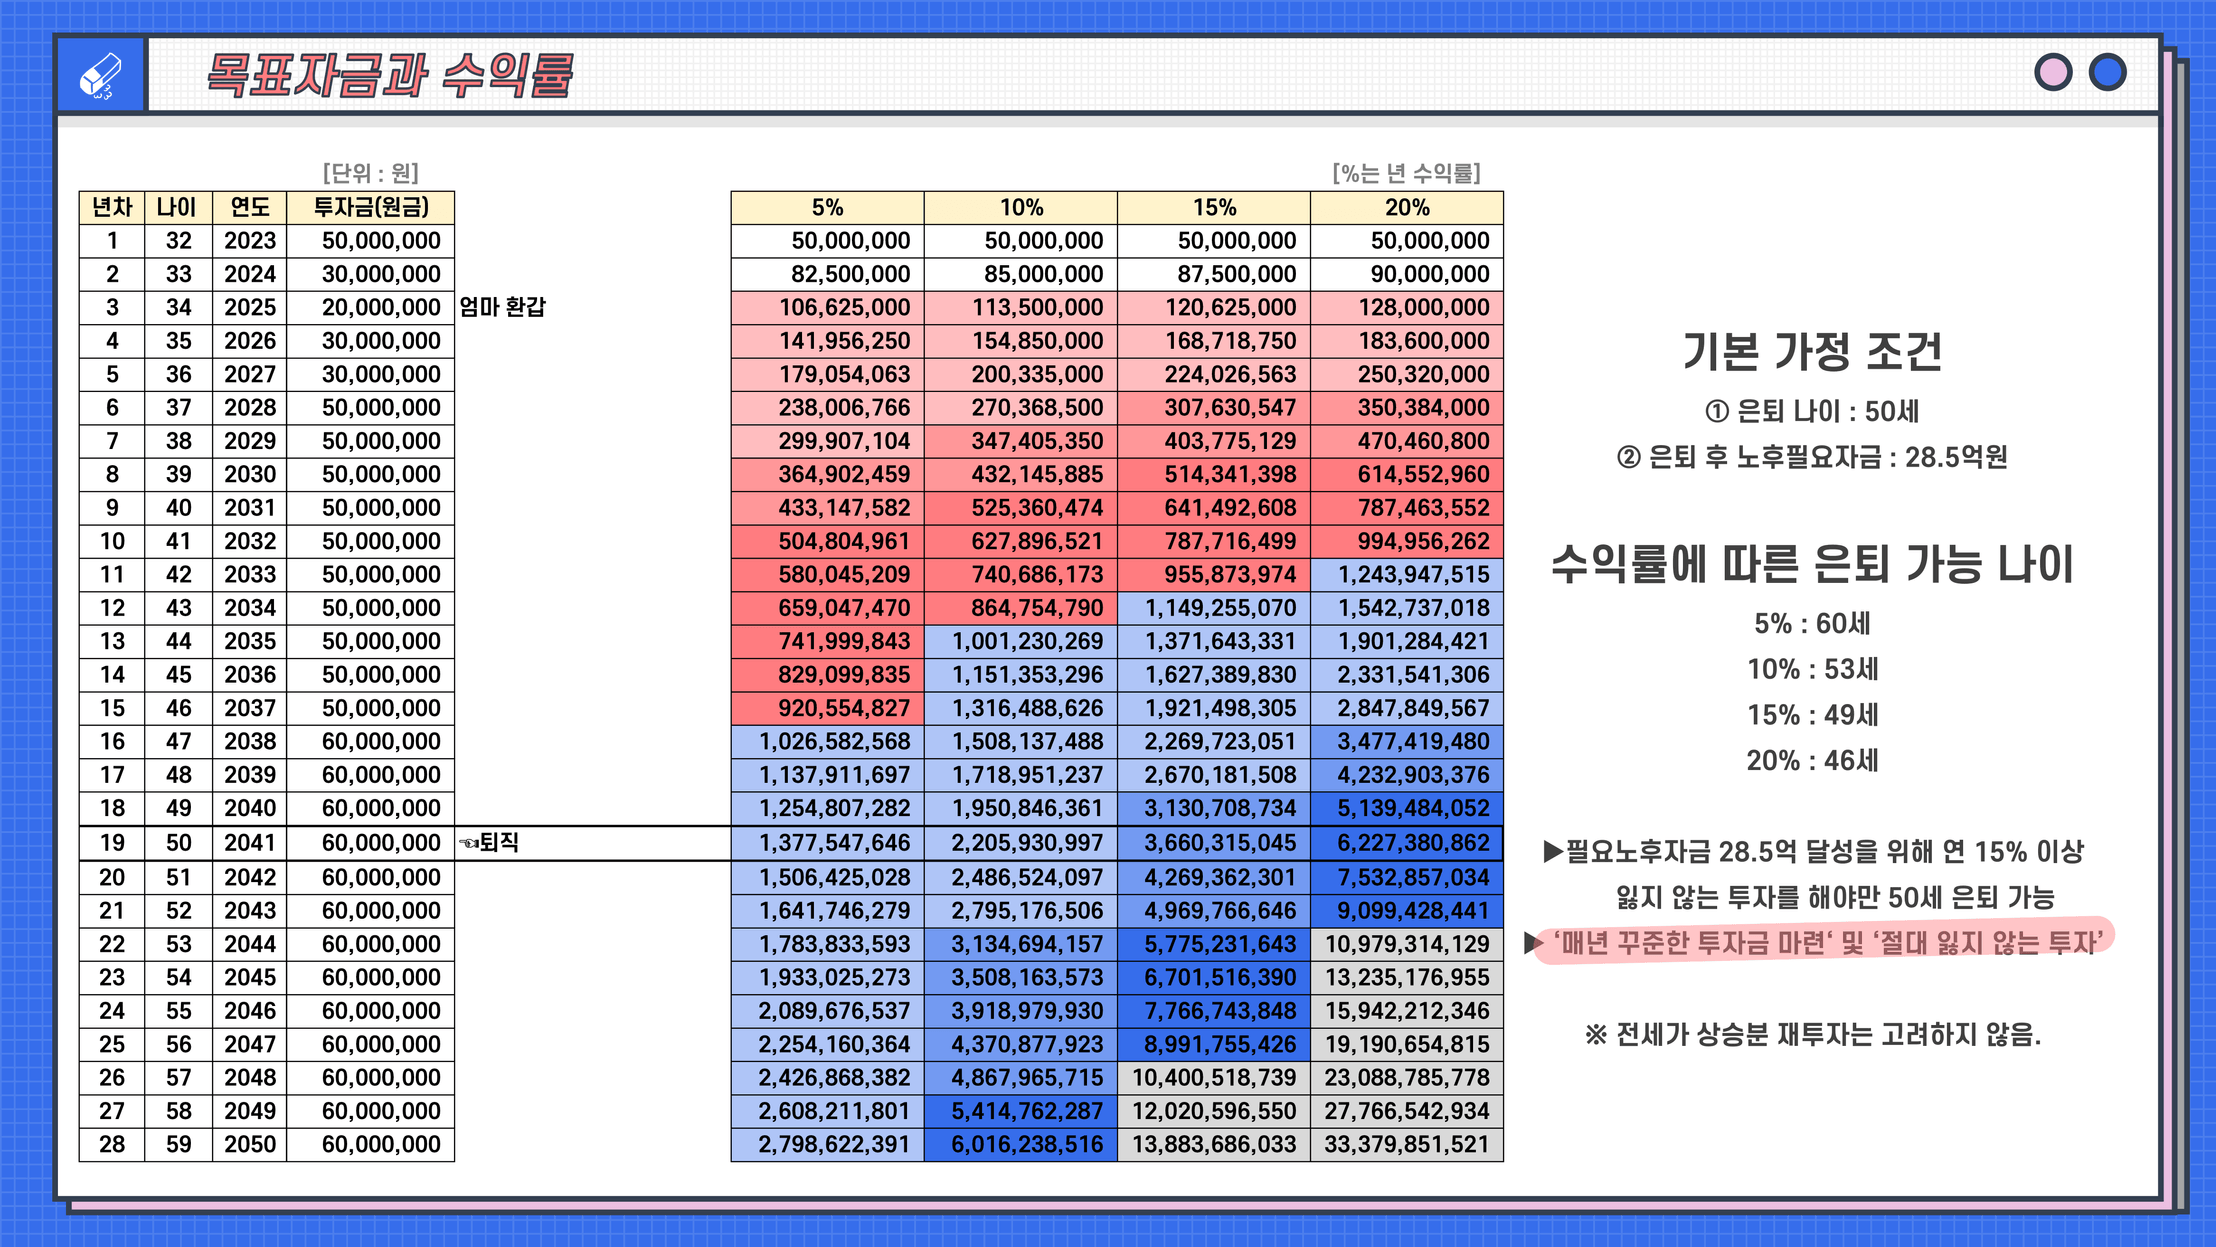Select the 연도 column header
The width and height of the screenshot is (2216, 1247).
click(249, 207)
